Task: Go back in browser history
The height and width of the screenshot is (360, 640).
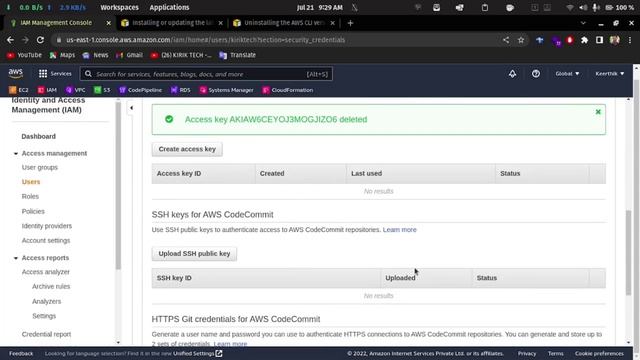Action: 11,40
